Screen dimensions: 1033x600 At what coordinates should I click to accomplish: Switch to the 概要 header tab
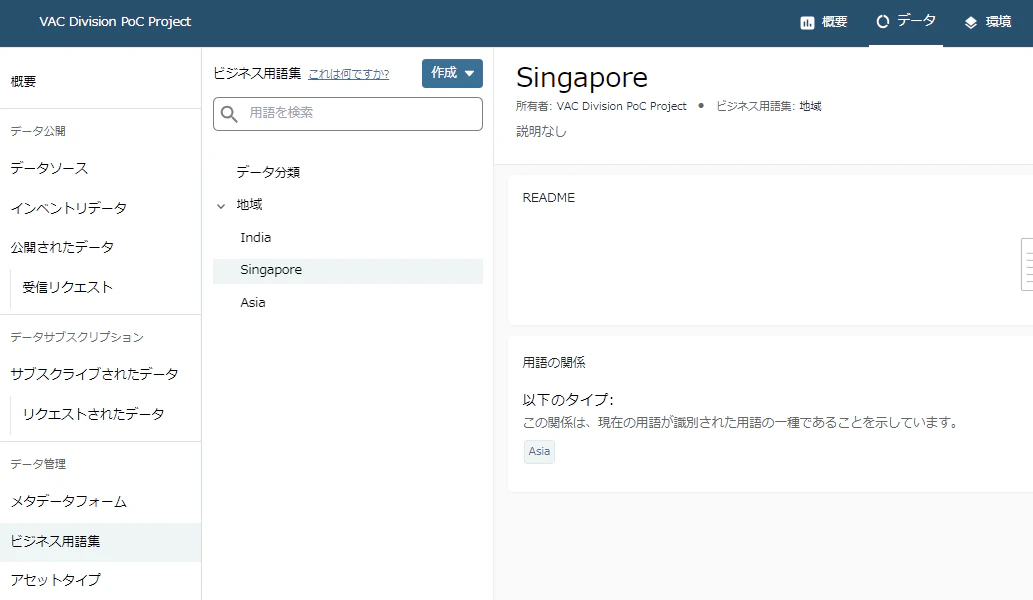[824, 22]
